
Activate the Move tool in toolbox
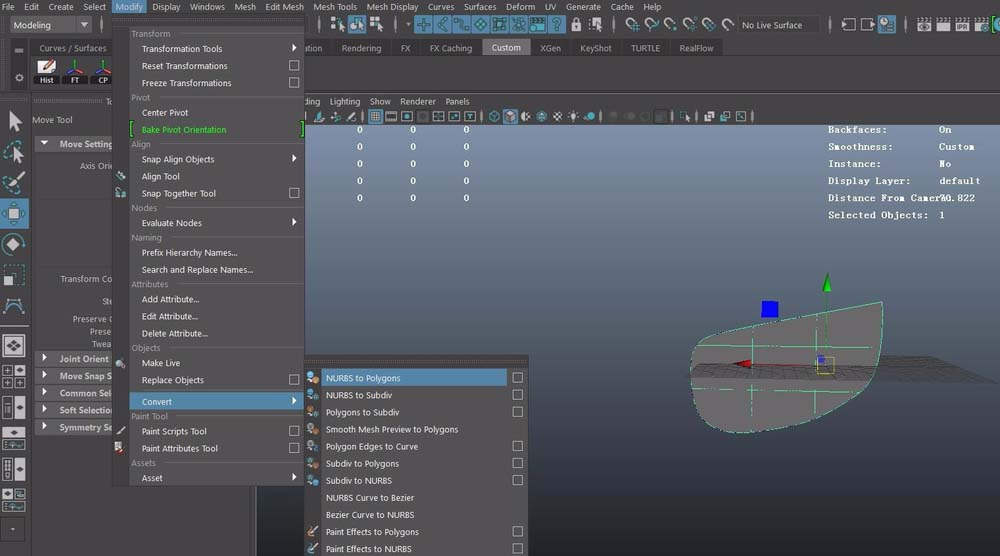pyautogui.click(x=15, y=213)
